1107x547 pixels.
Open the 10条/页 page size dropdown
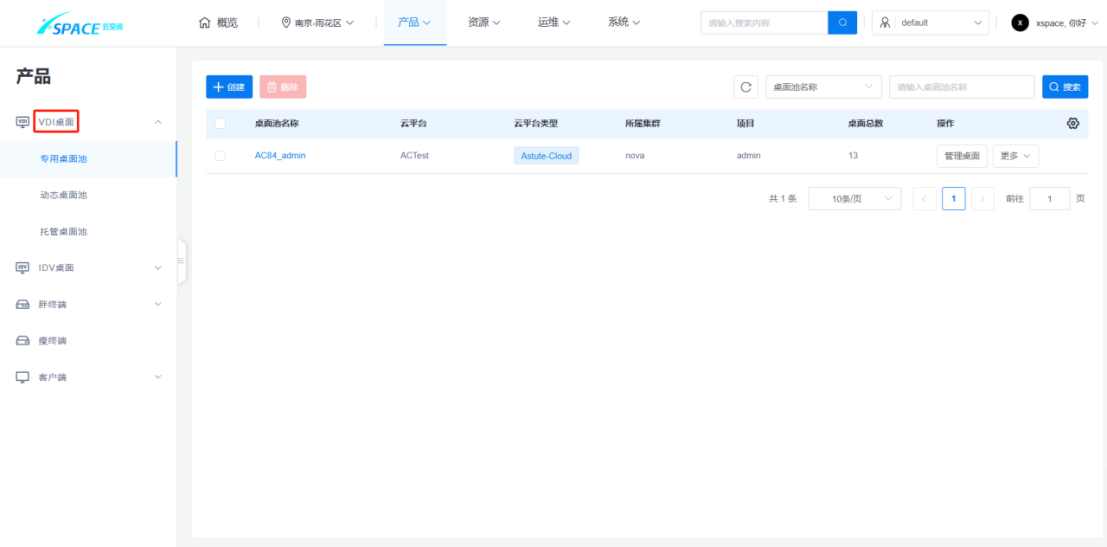pyautogui.click(x=853, y=199)
